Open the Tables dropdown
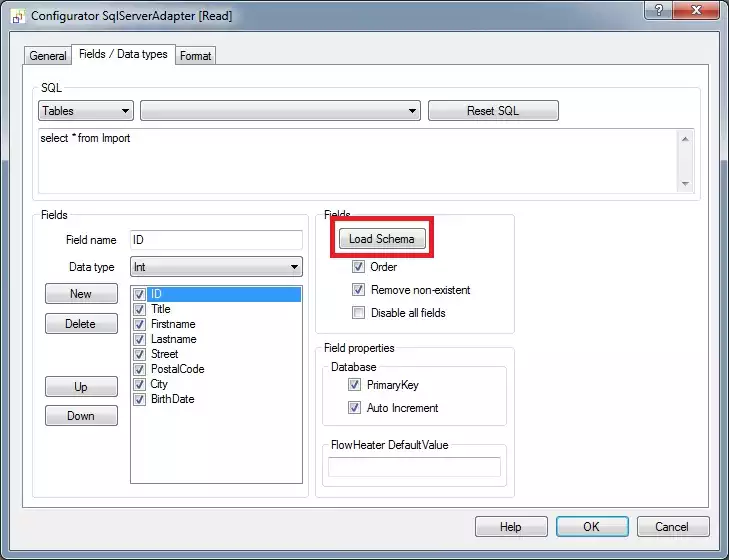 (86, 111)
